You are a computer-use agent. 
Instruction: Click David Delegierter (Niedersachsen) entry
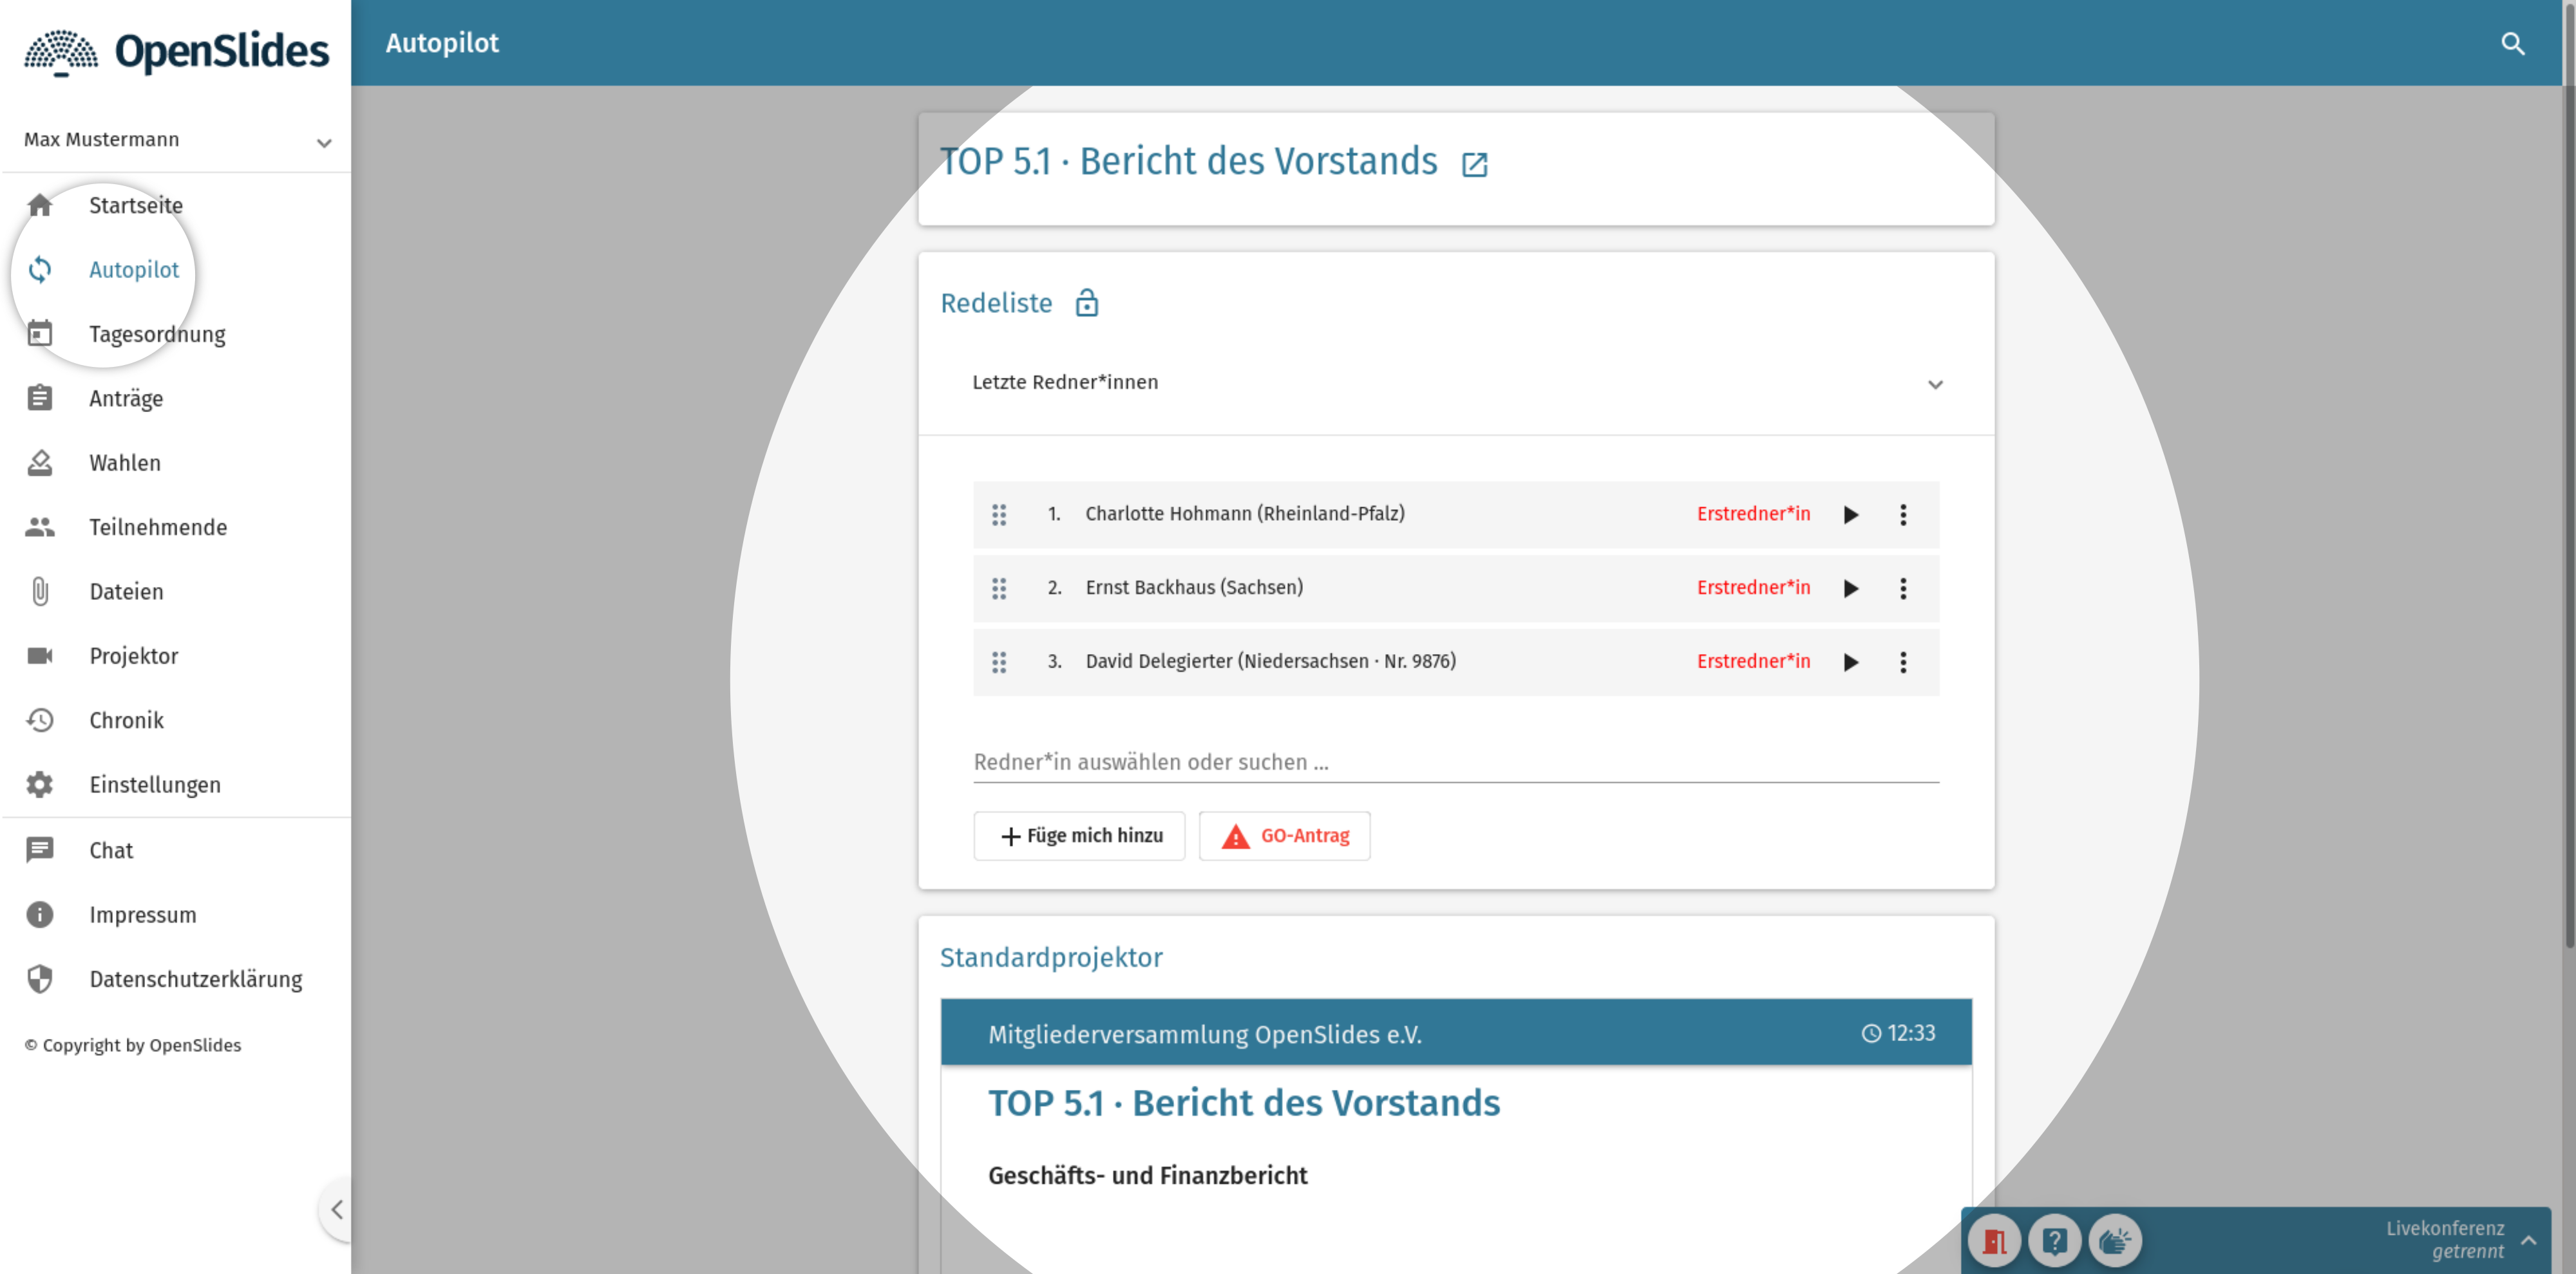1271,662
